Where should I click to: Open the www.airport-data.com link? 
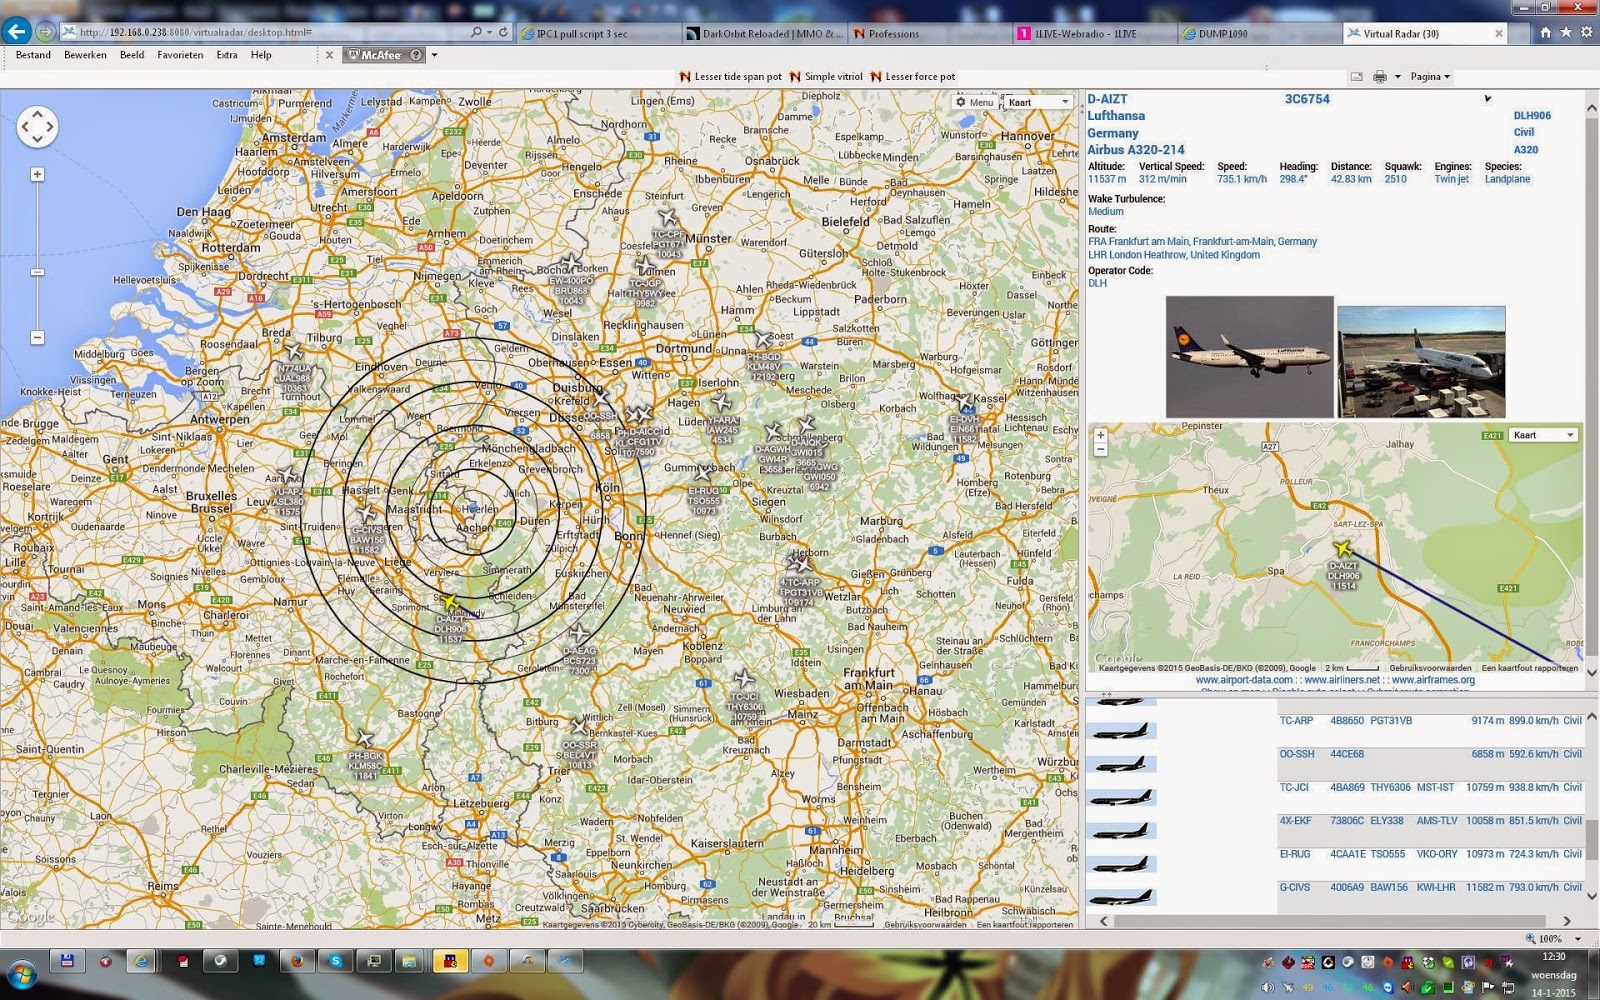point(1244,680)
